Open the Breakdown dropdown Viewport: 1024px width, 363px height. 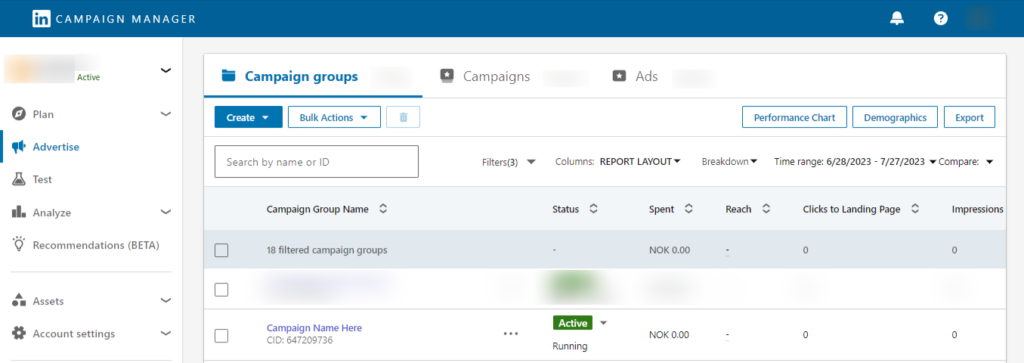coord(729,162)
